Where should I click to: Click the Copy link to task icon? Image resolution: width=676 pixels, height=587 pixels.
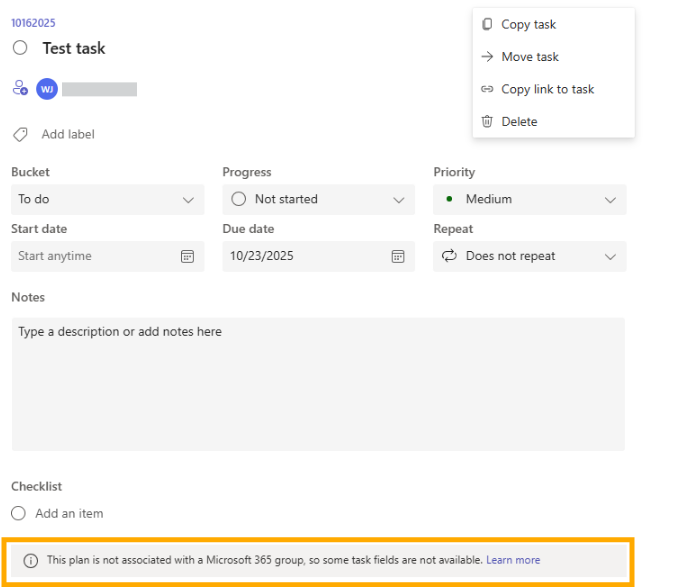(x=487, y=89)
